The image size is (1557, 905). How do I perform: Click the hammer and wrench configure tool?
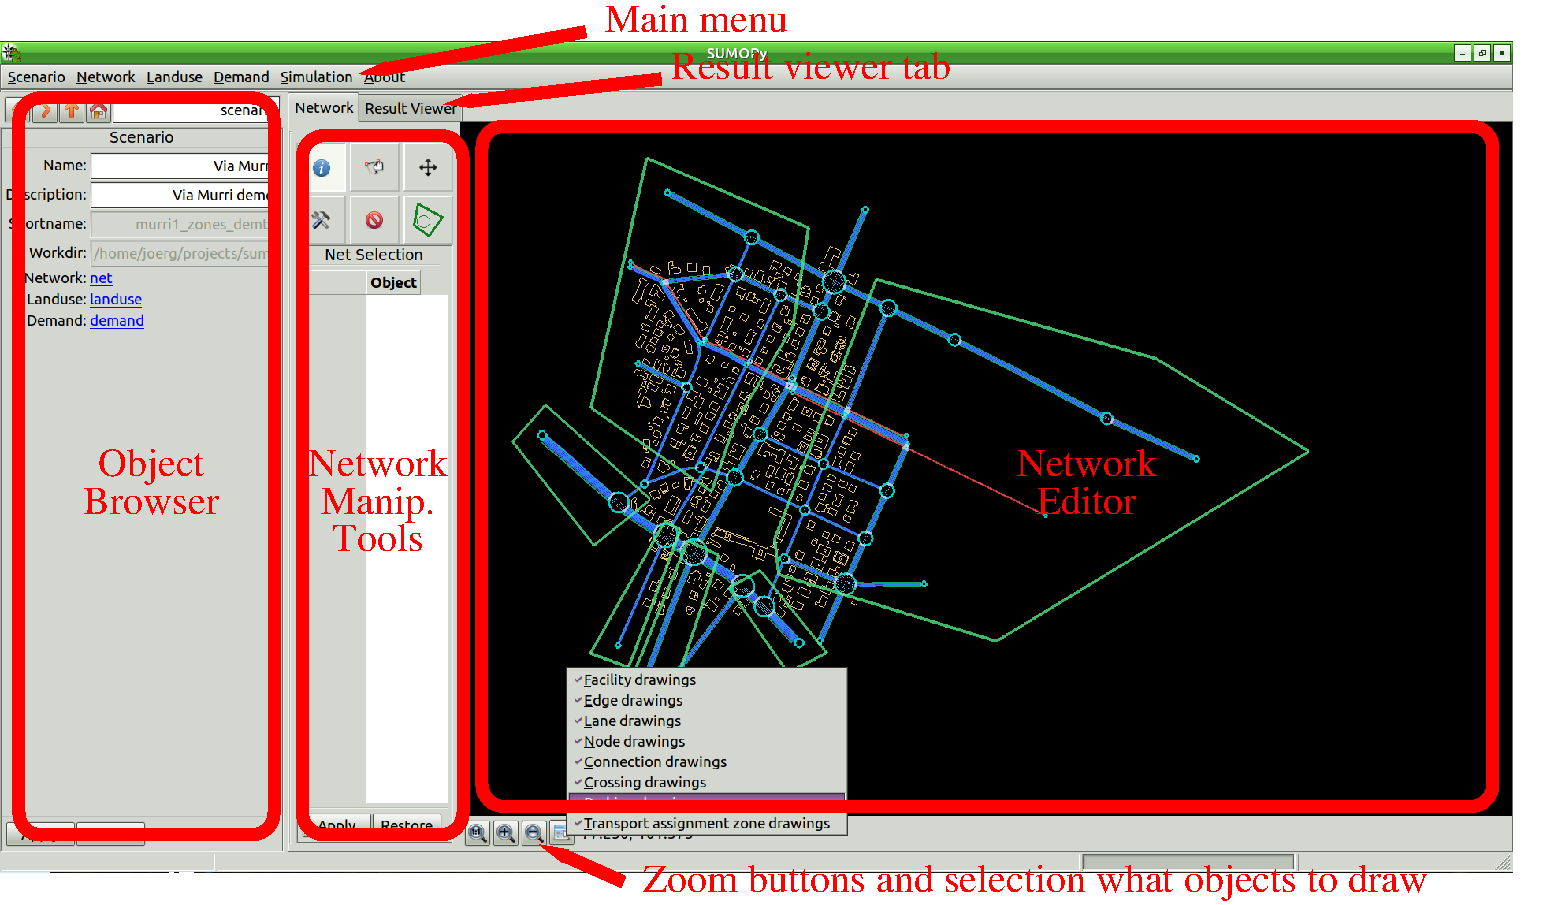(x=322, y=220)
